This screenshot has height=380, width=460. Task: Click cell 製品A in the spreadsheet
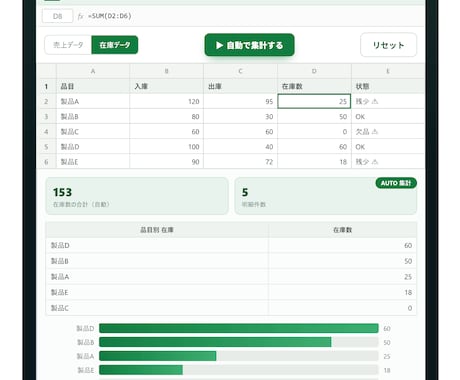(93, 101)
